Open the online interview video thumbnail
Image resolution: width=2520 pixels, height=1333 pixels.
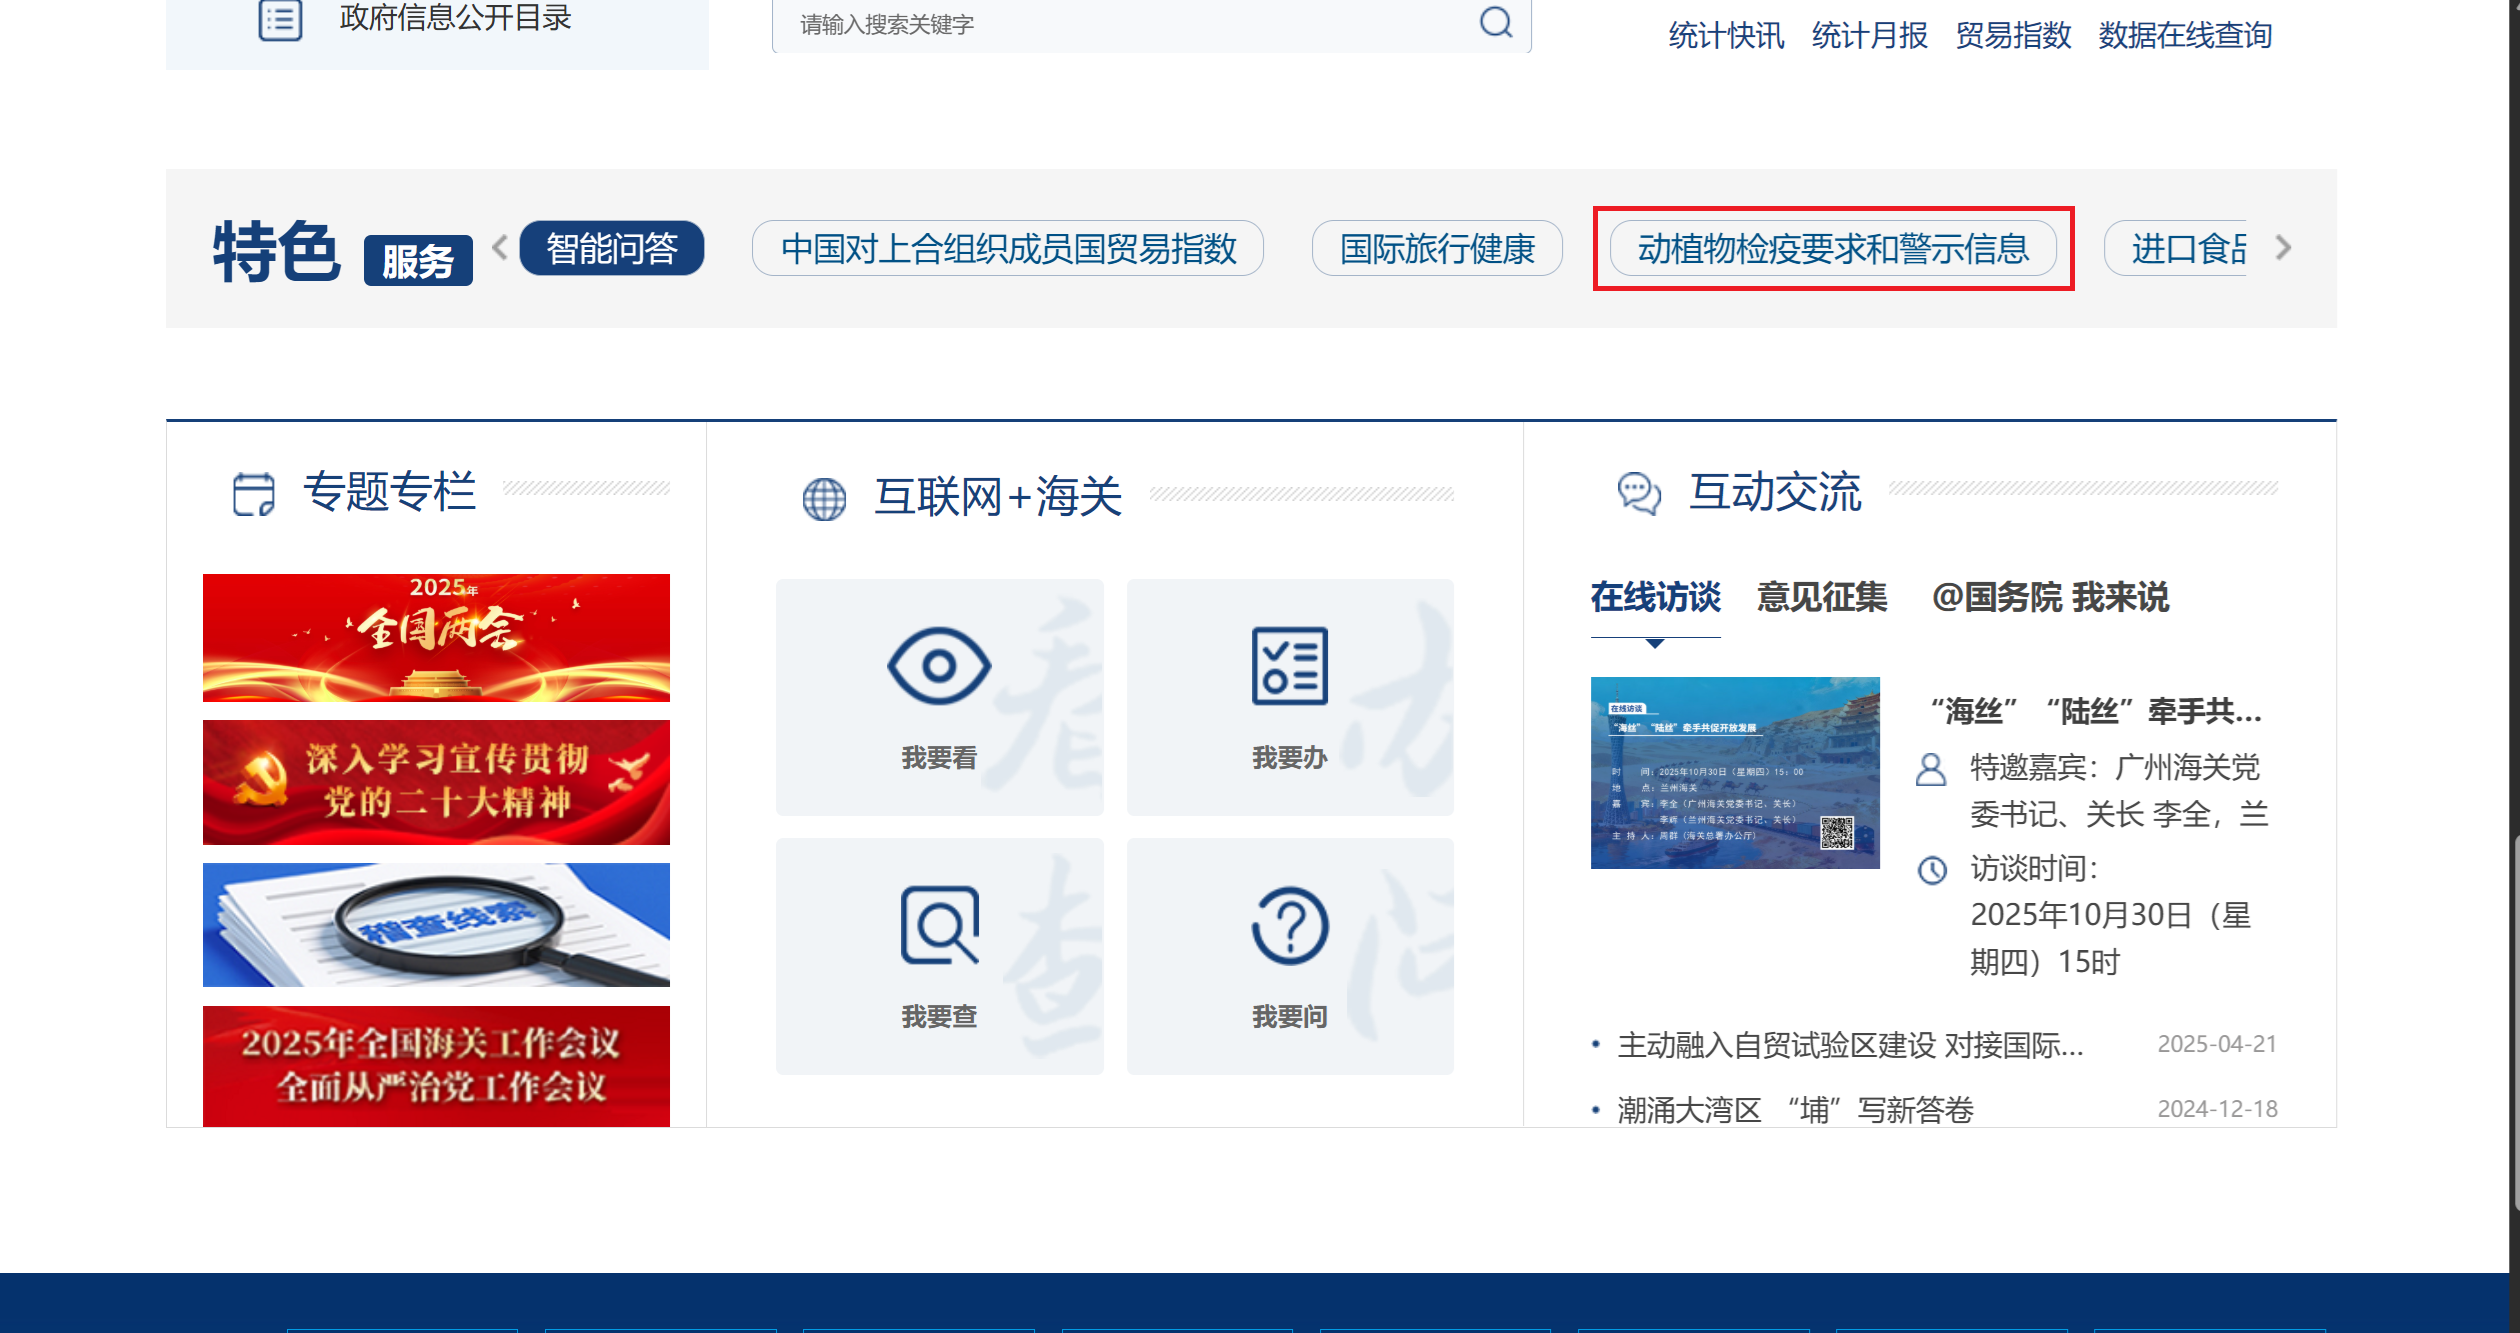tap(1735, 772)
